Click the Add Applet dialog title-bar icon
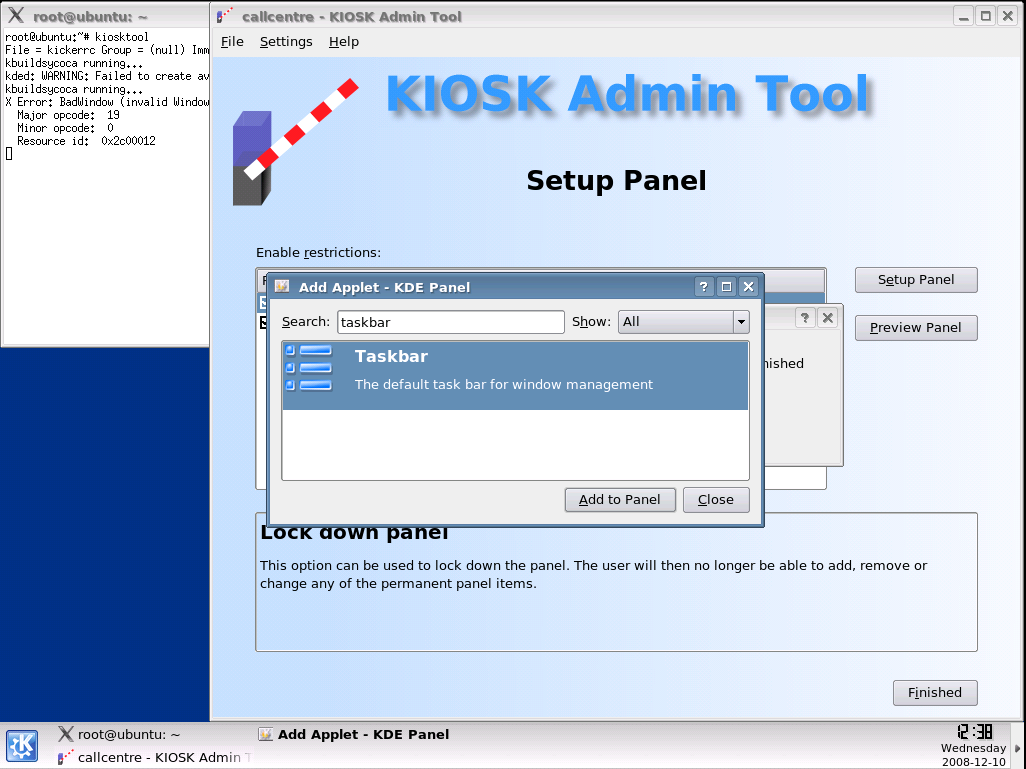Viewport: 1026px width, 769px height. [x=282, y=287]
